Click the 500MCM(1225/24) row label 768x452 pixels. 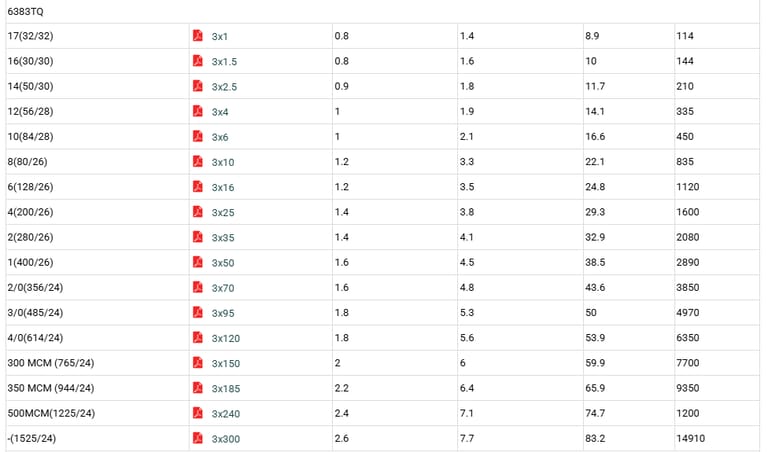click(x=51, y=413)
